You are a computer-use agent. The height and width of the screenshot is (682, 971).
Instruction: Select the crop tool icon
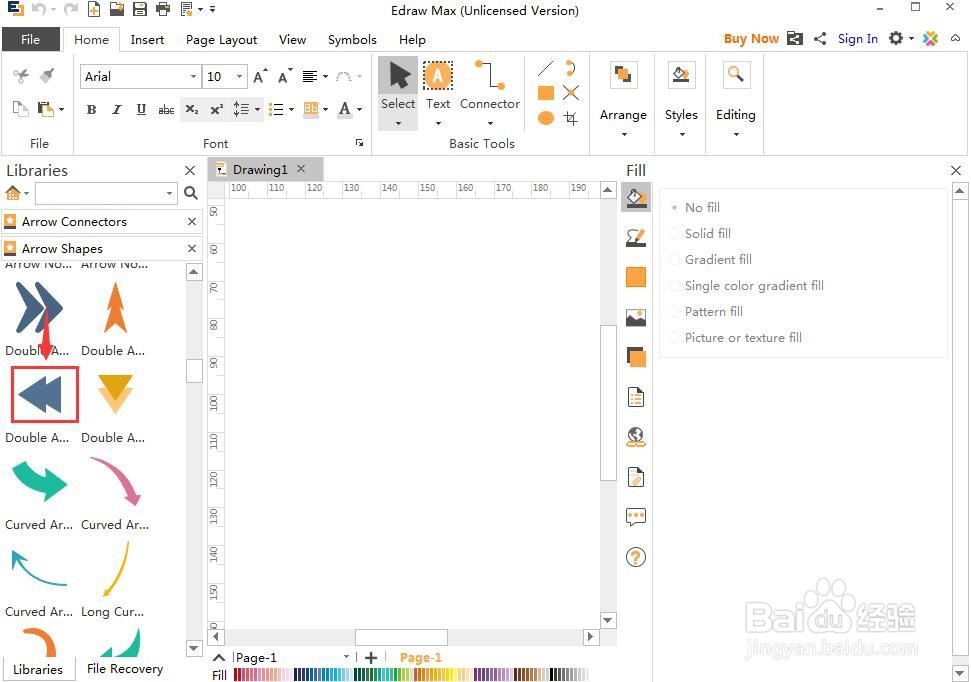click(x=571, y=118)
